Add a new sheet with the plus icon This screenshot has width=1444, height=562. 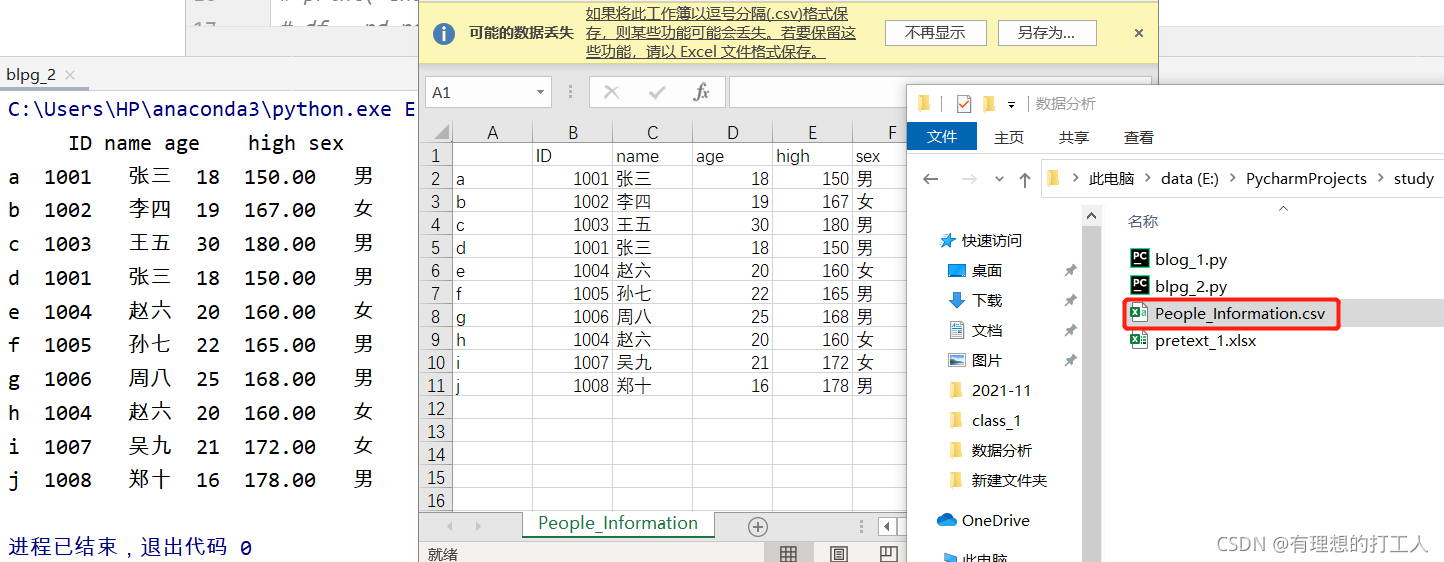[758, 526]
